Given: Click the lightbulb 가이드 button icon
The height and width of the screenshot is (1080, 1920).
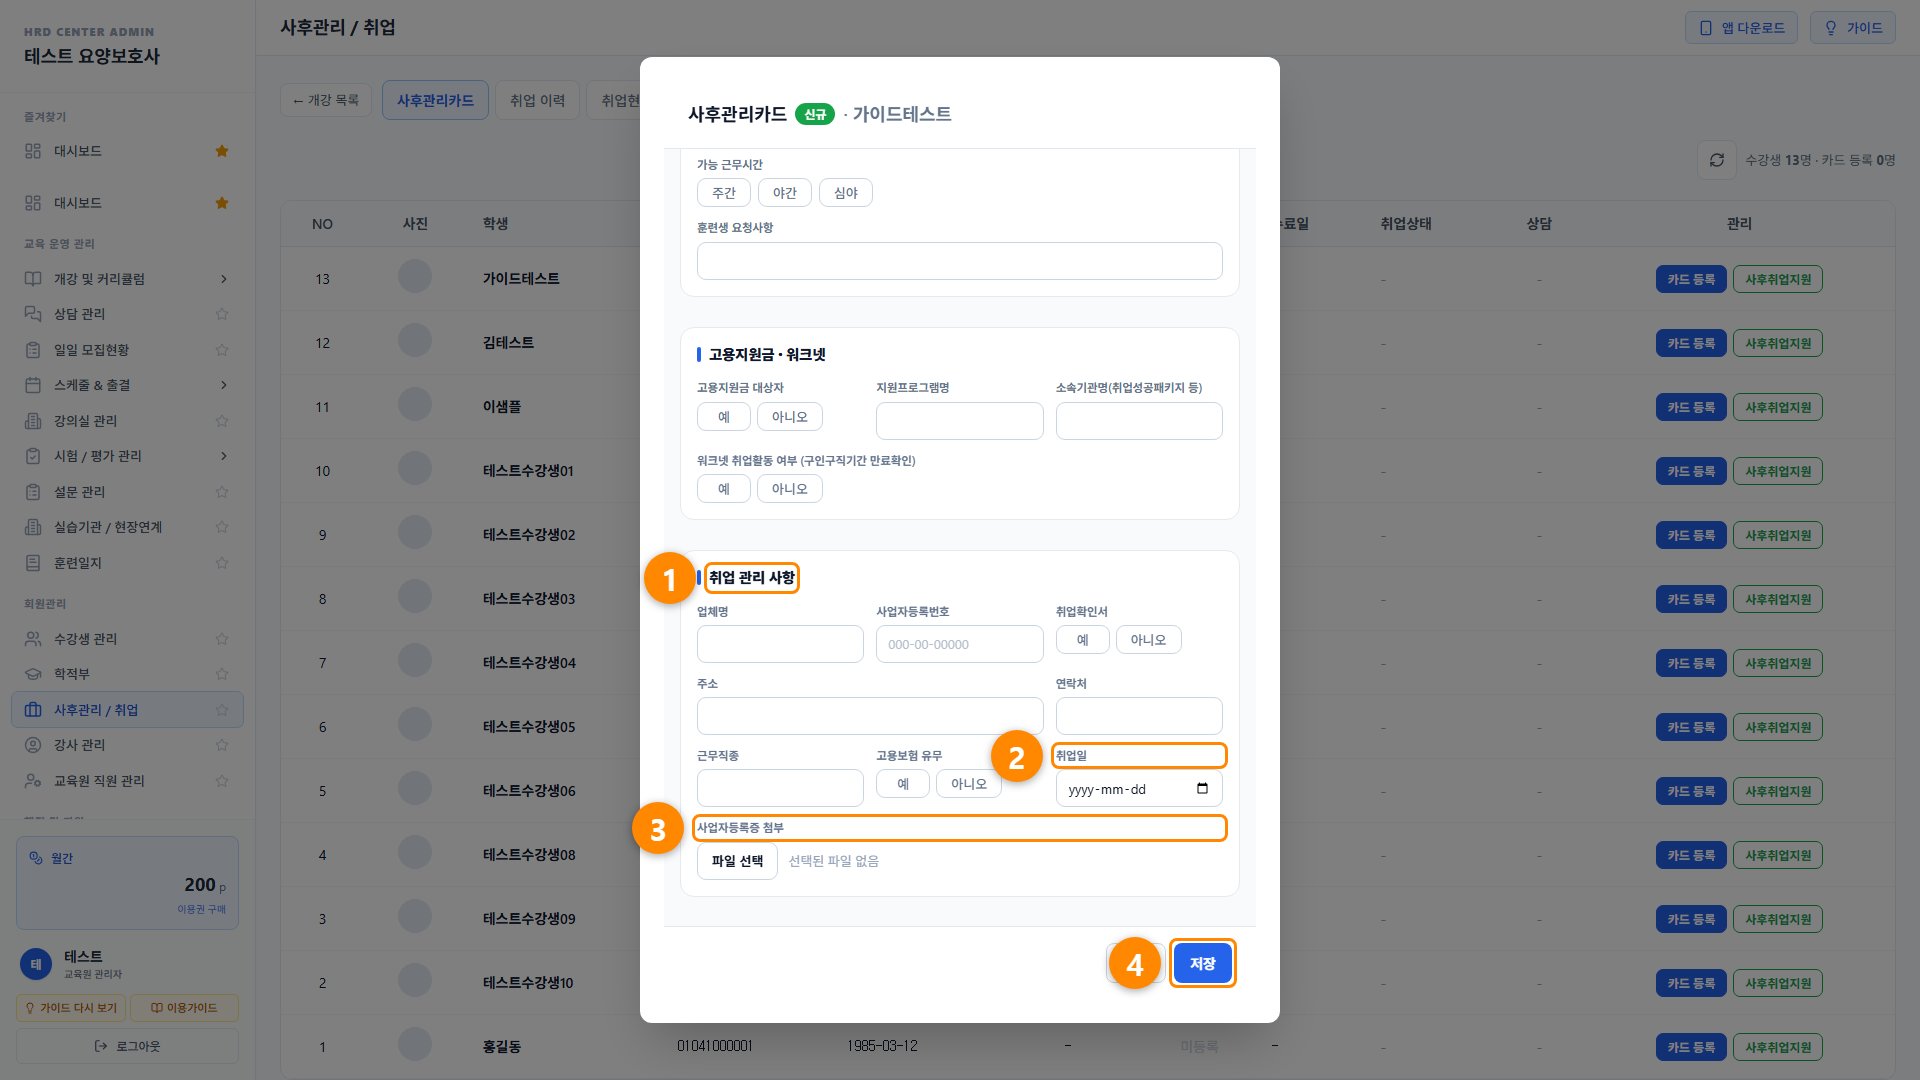Looking at the screenshot, I should [1831, 28].
